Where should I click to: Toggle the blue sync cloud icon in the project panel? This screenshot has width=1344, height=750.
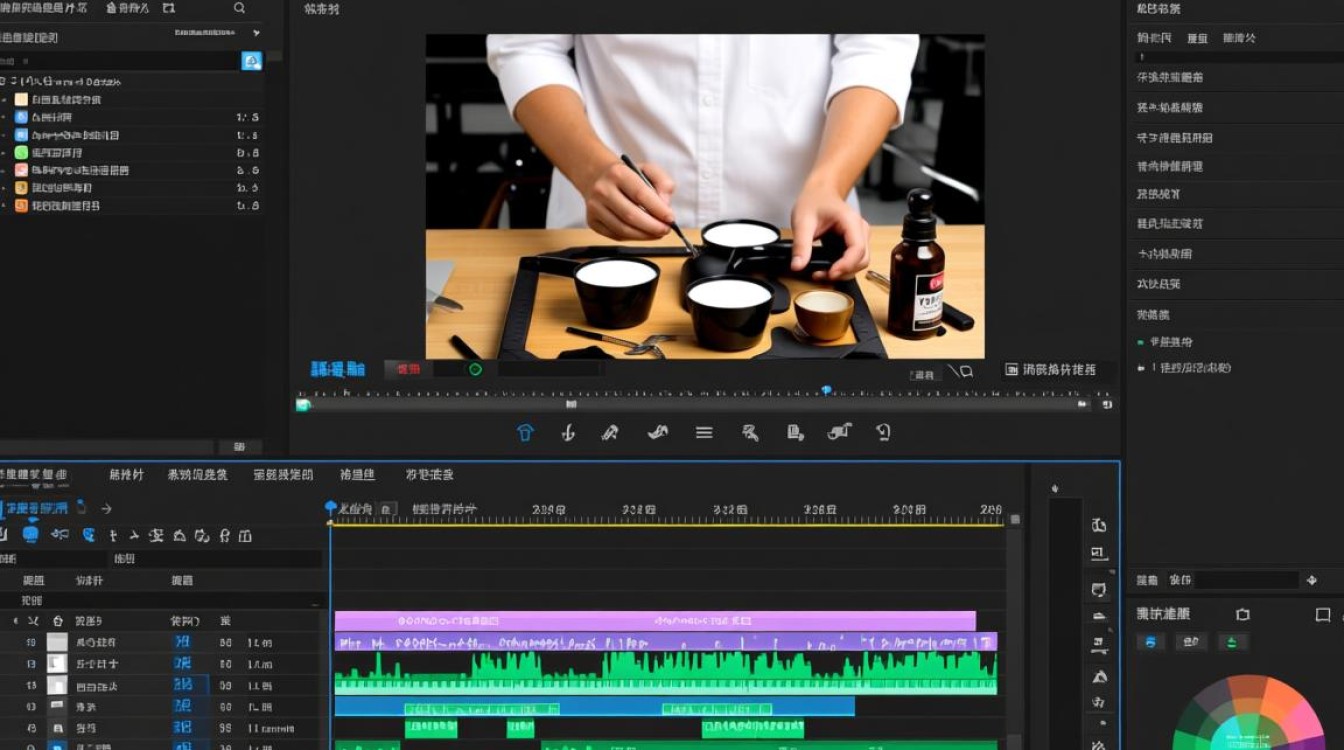point(253,60)
